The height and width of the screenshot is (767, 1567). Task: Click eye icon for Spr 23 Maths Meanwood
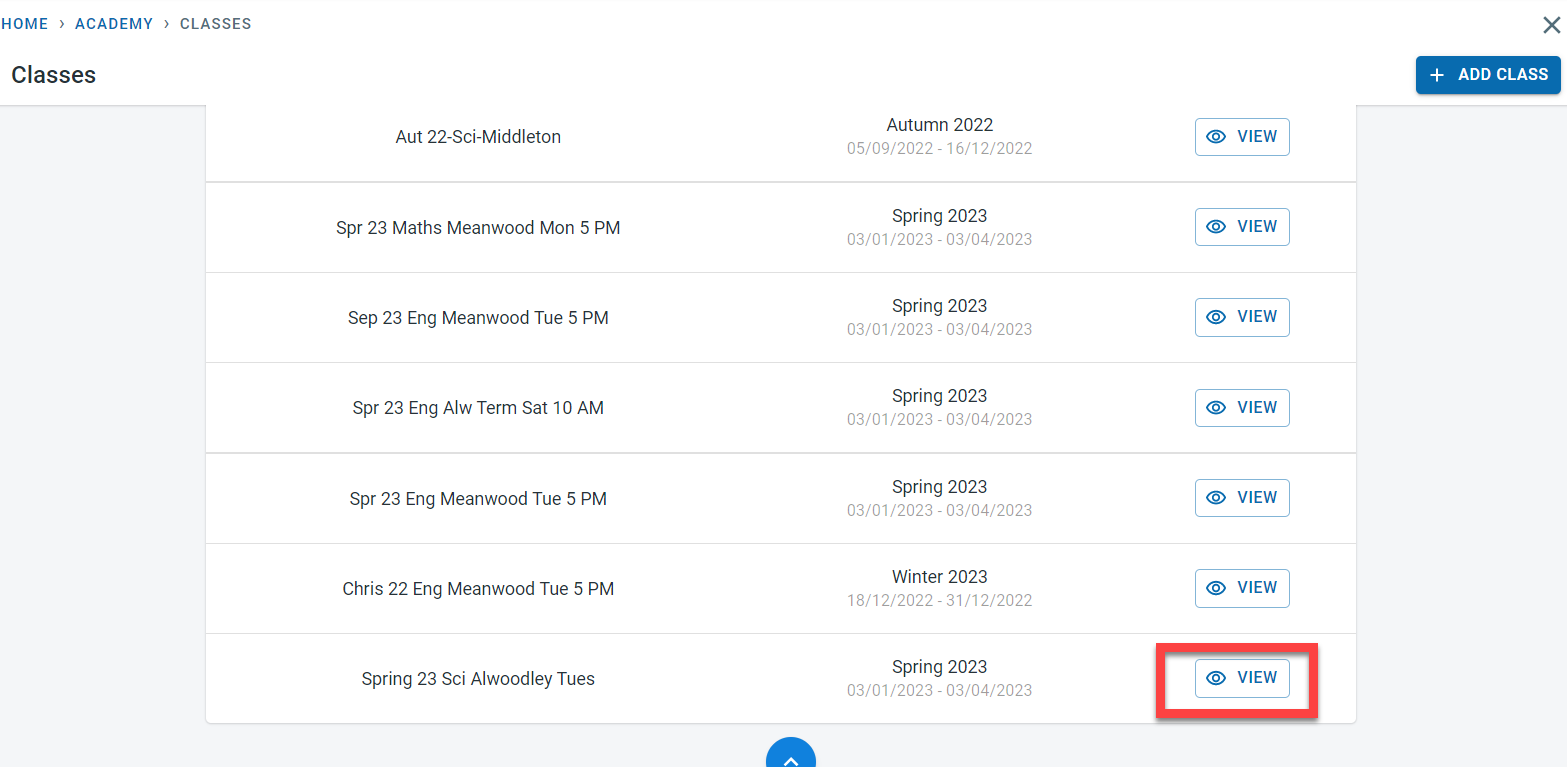pos(1216,227)
